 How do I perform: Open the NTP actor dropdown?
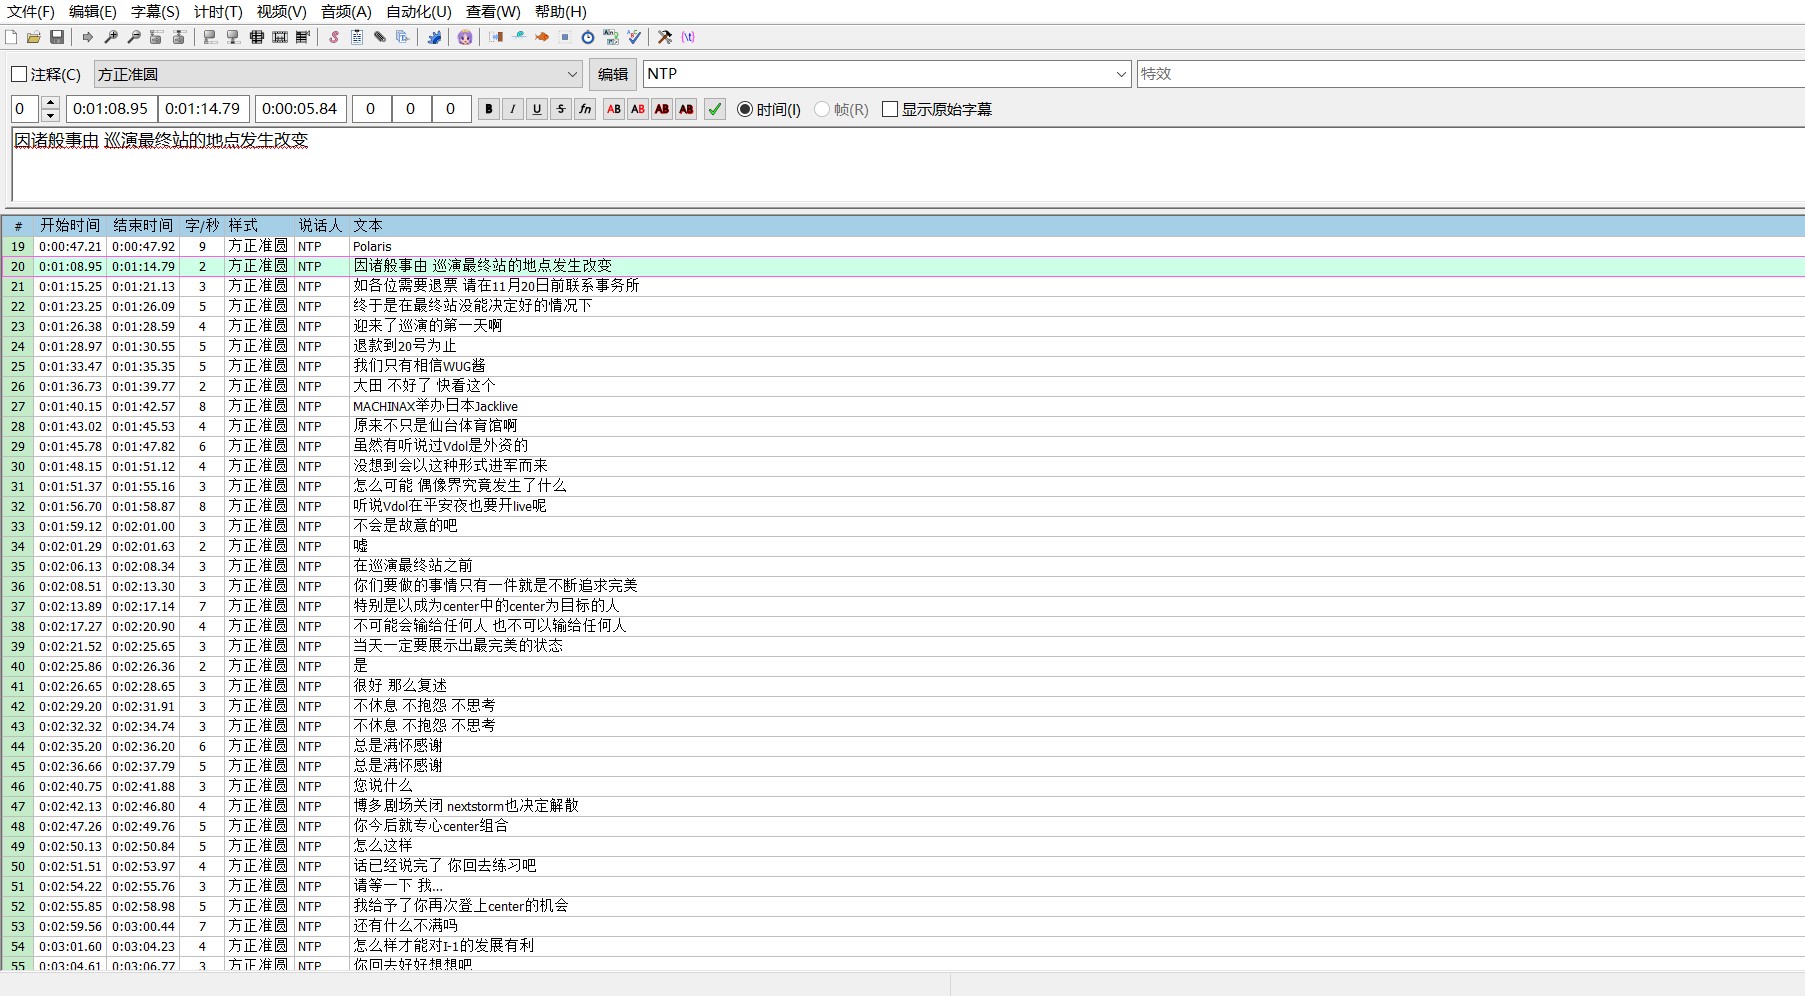(x=887, y=74)
